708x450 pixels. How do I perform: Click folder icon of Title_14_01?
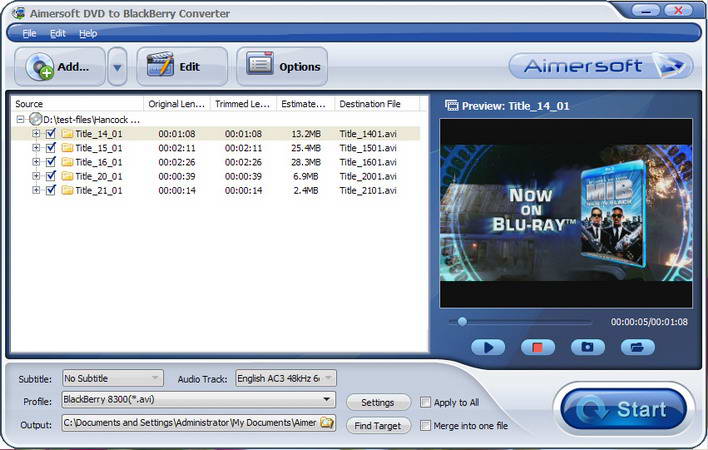click(67, 134)
